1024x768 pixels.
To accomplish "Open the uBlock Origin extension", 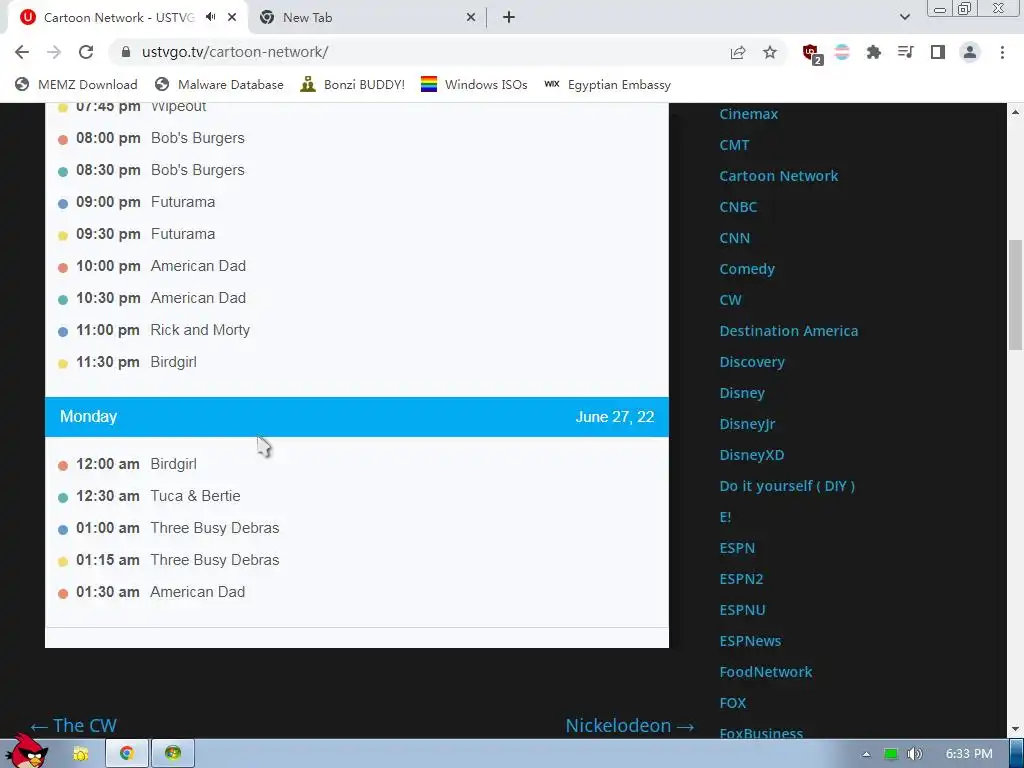I will point(812,54).
